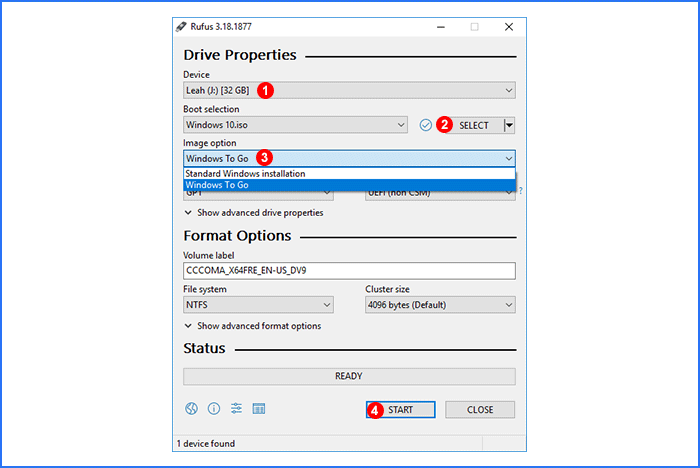Screen dimensions: 700x468
Task: Close the Rufus window with the X
Action: pos(508,27)
